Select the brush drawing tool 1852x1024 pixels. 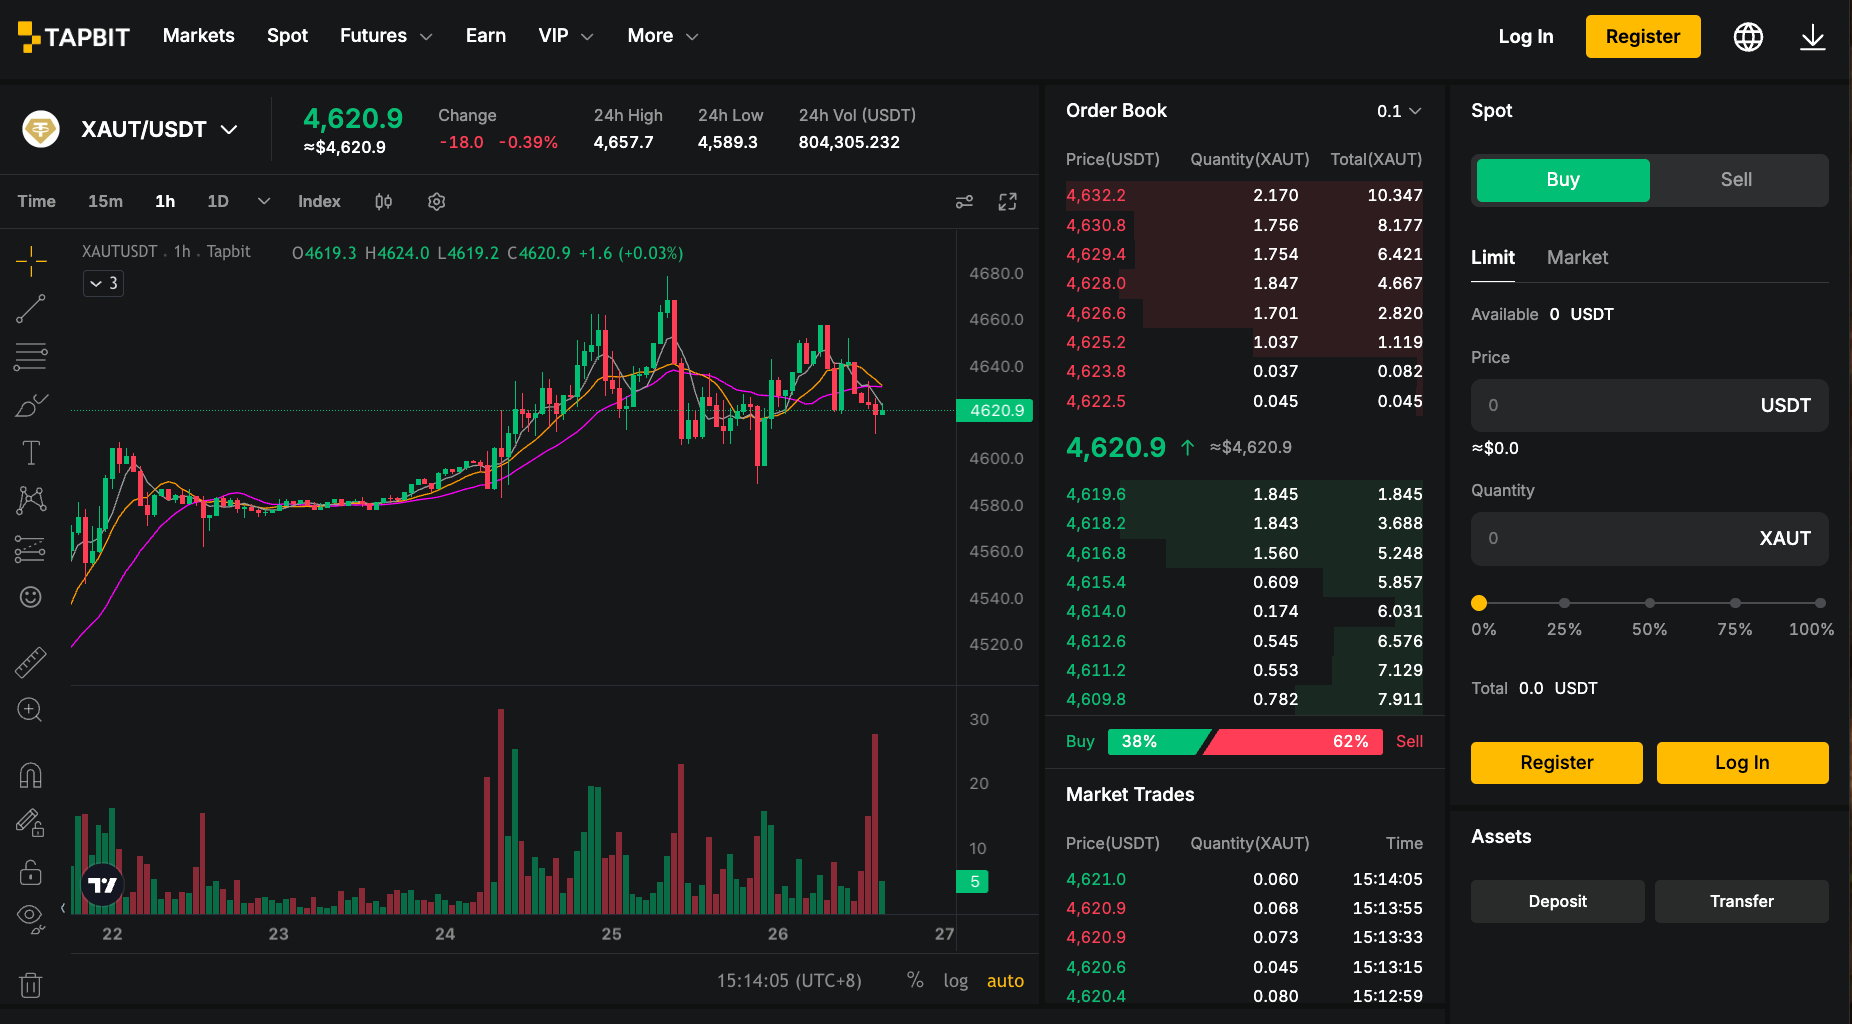coord(31,405)
